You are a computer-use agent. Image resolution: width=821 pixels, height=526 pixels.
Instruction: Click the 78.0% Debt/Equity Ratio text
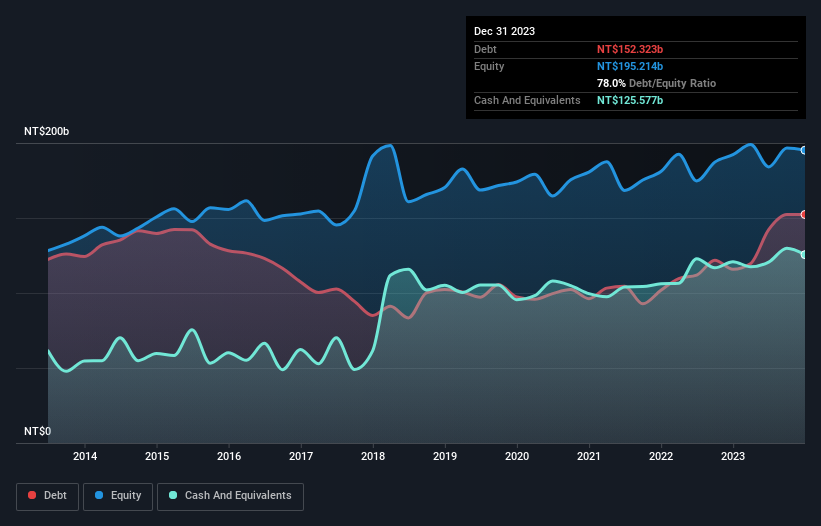(656, 83)
